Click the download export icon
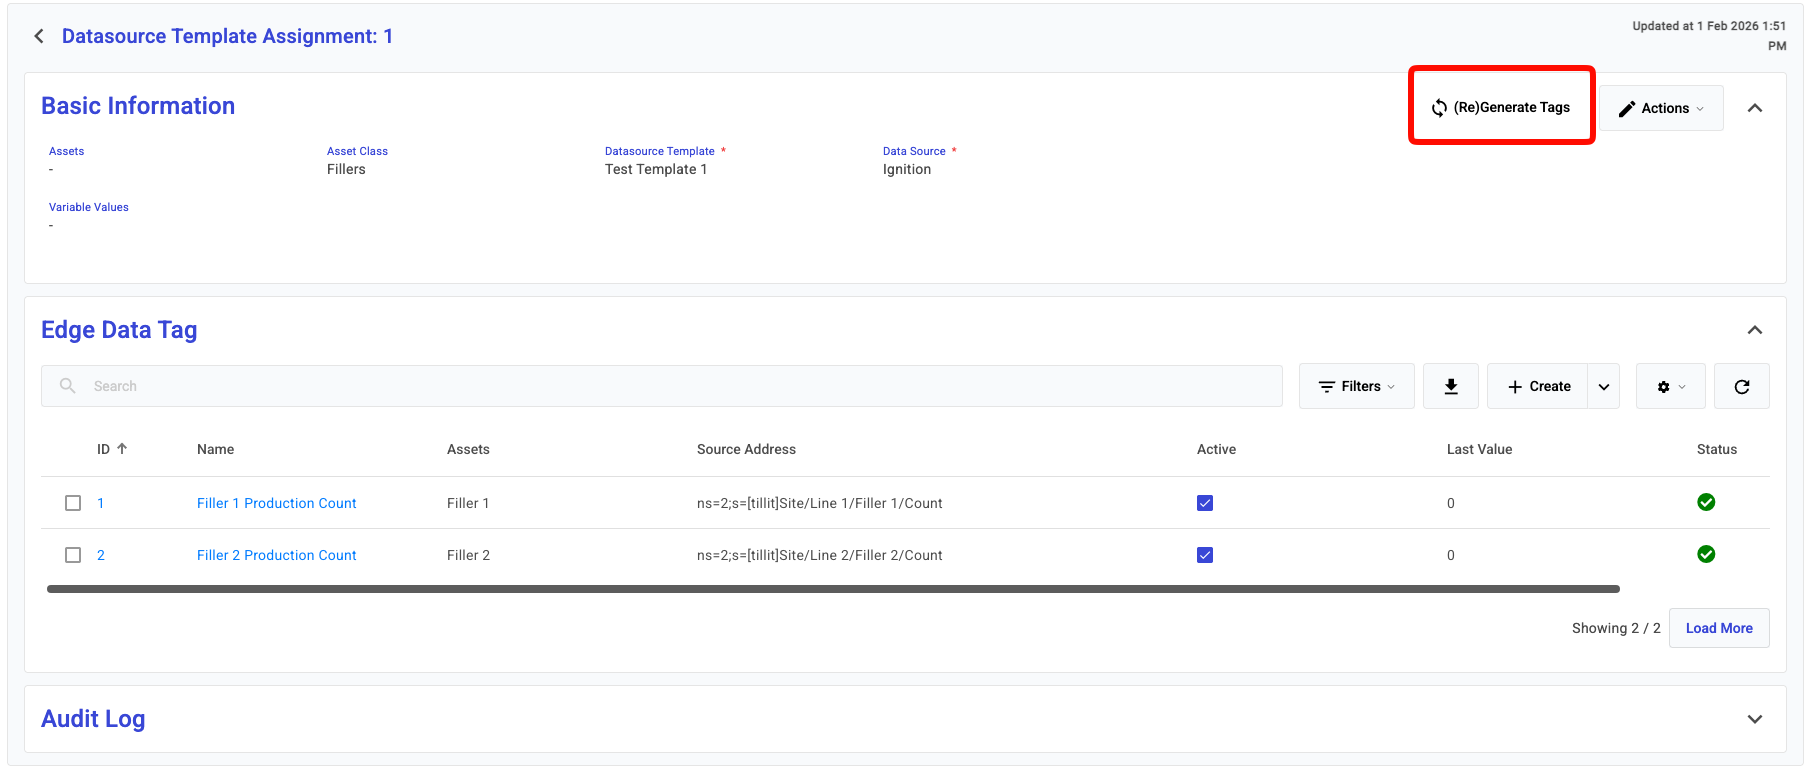The image size is (1811, 771). tap(1451, 386)
